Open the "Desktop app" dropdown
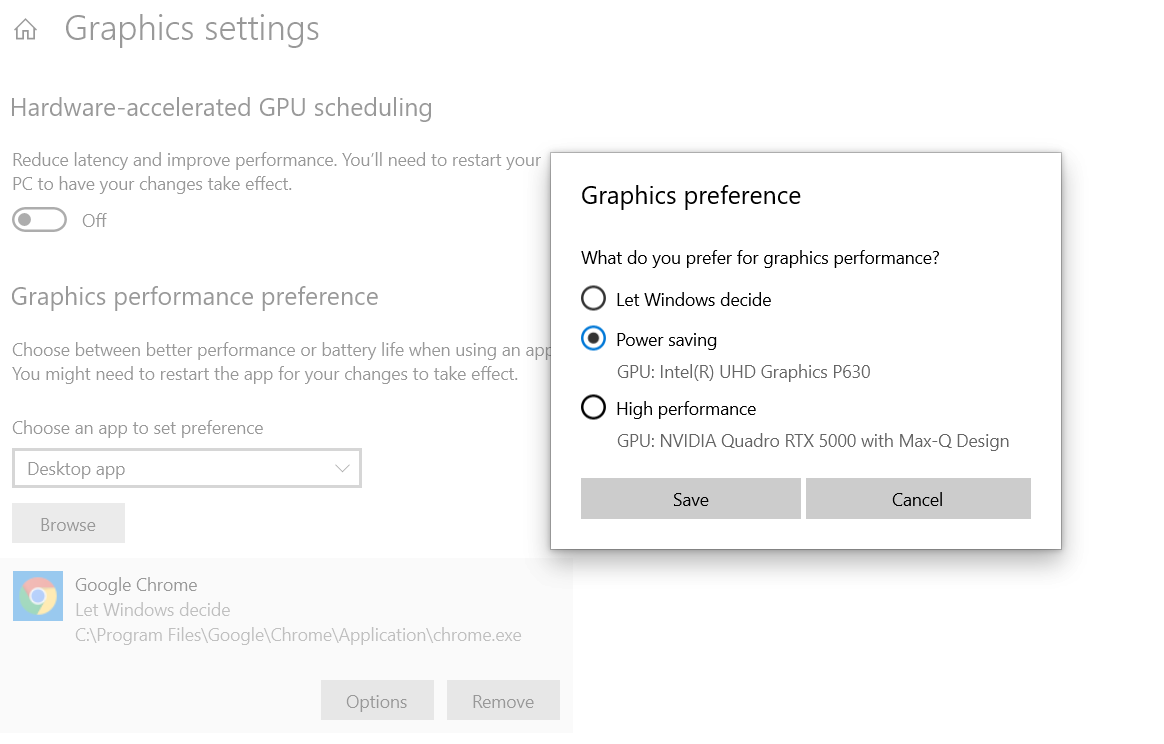 pyautogui.click(x=186, y=468)
